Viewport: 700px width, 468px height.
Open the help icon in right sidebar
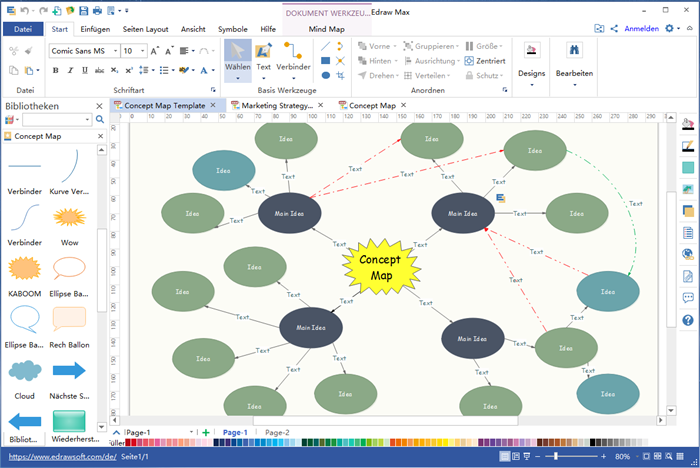[x=688, y=320]
